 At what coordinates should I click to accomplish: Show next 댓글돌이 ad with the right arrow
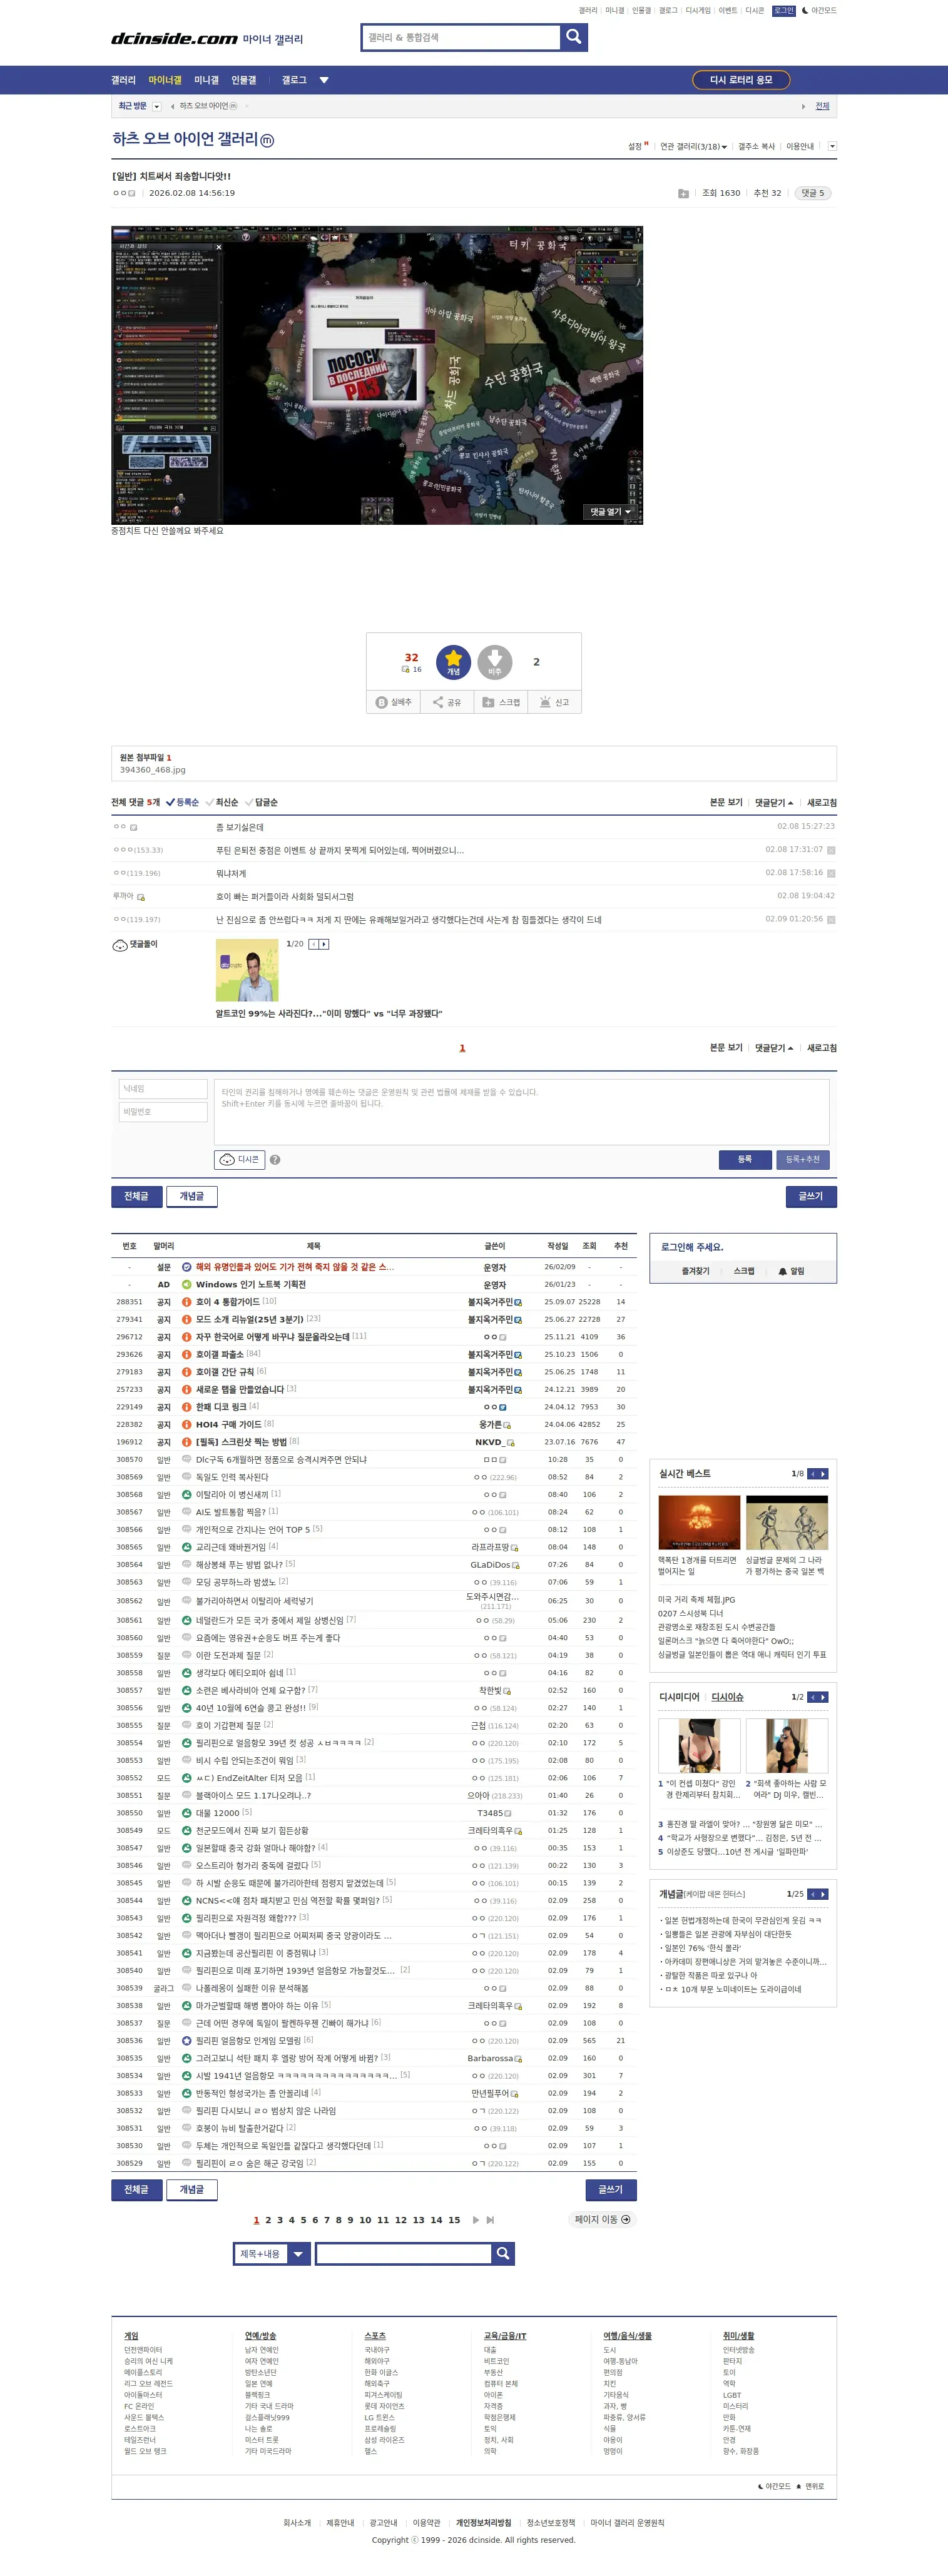(x=324, y=944)
